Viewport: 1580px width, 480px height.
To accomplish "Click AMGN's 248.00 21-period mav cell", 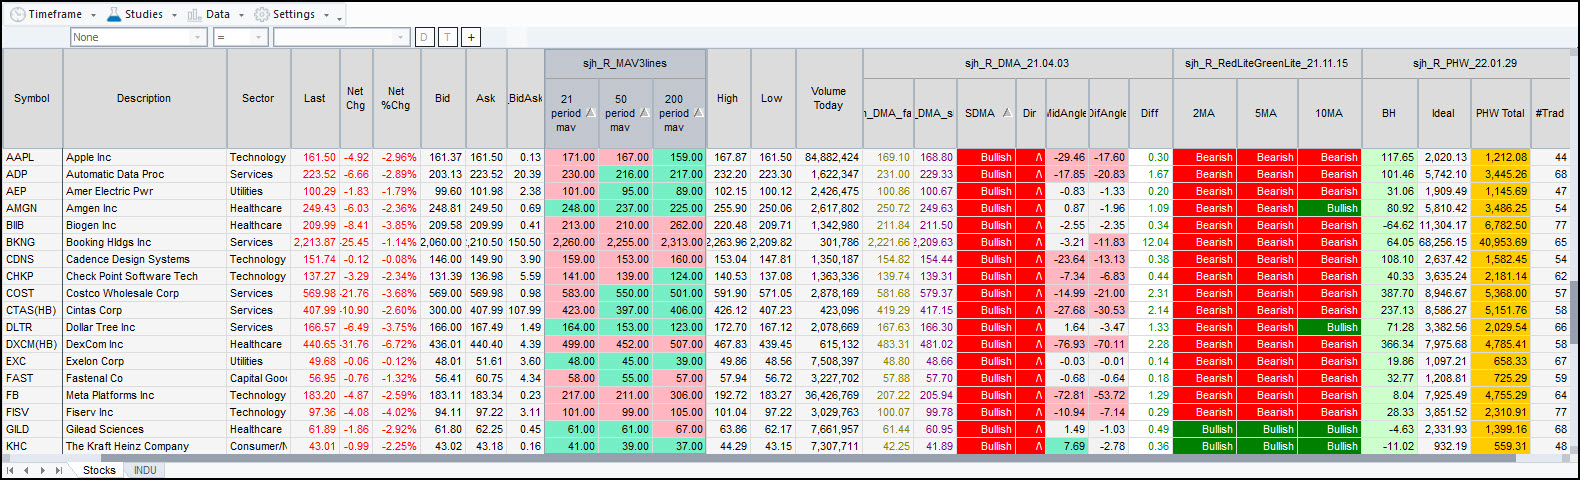I will (x=571, y=208).
